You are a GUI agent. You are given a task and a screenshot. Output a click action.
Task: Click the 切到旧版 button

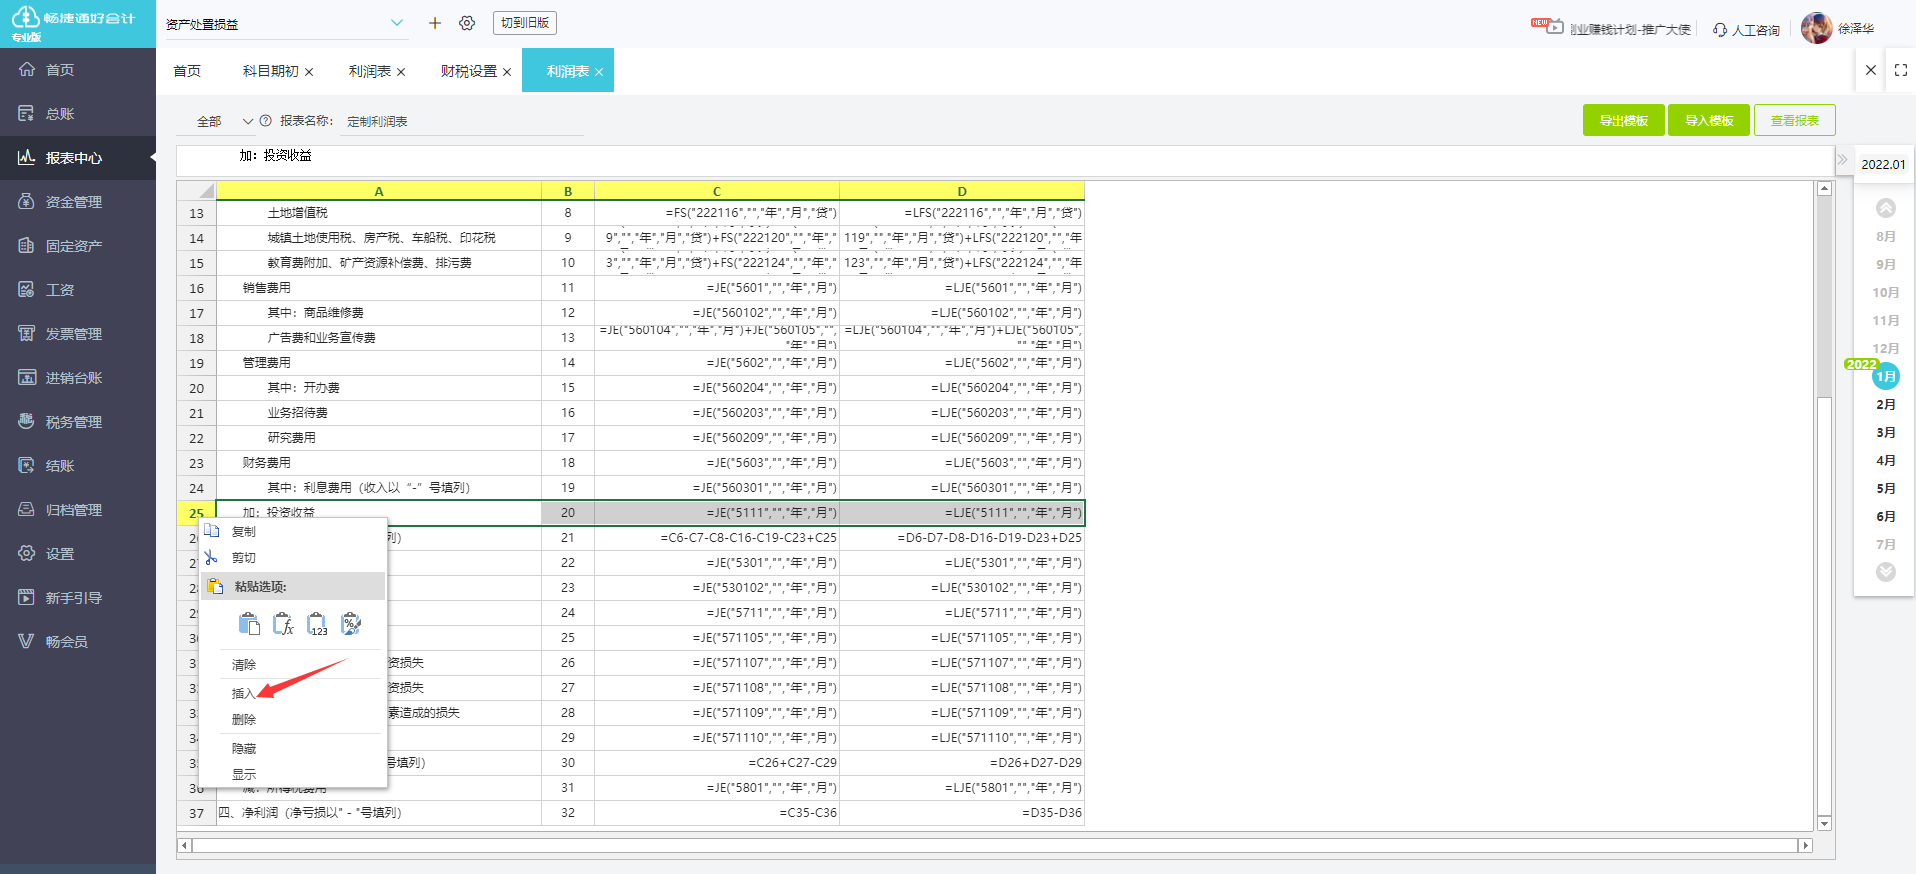525,23
